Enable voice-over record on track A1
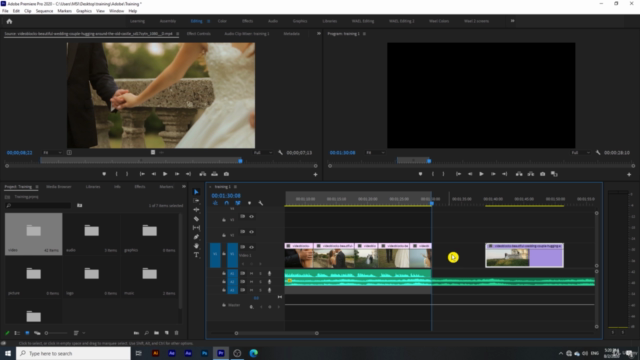The width and height of the screenshot is (640, 360). [x=269, y=273]
